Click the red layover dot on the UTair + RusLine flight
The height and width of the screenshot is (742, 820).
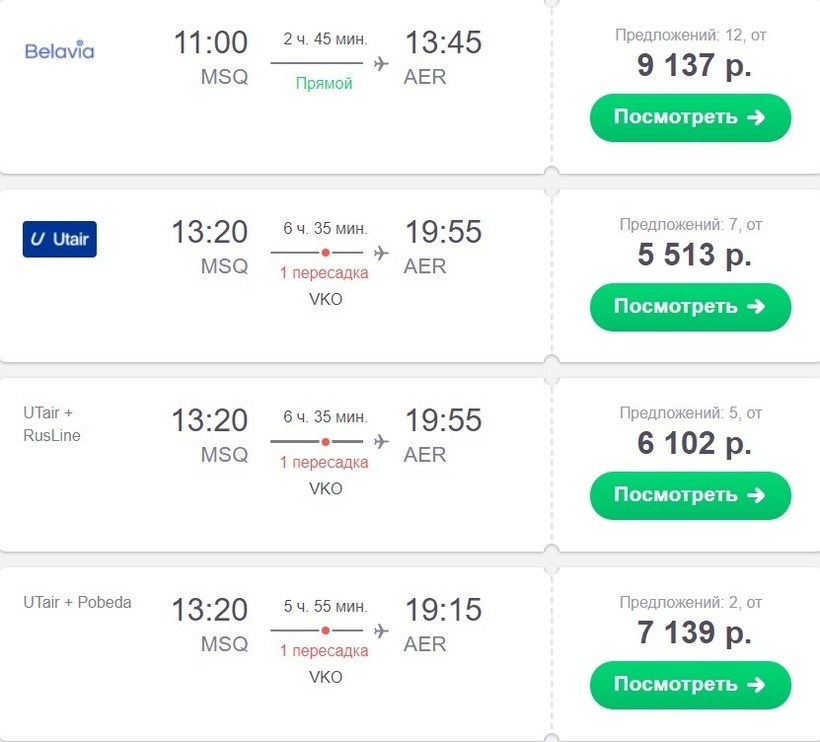tap(325, 442)
